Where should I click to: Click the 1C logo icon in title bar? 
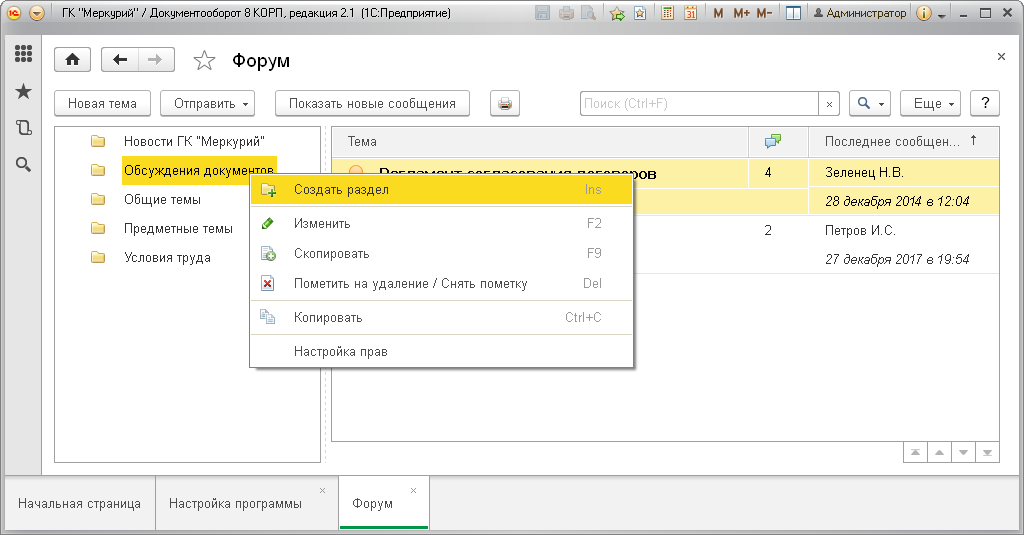tap(14, 12)
